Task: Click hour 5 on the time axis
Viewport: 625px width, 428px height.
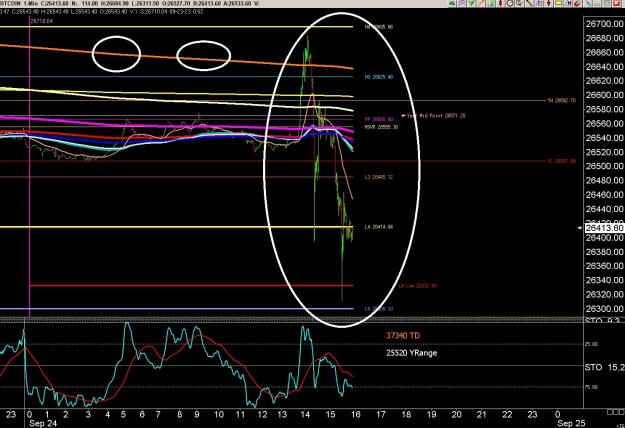Action: pyautogui.click(x=124, y=414)
